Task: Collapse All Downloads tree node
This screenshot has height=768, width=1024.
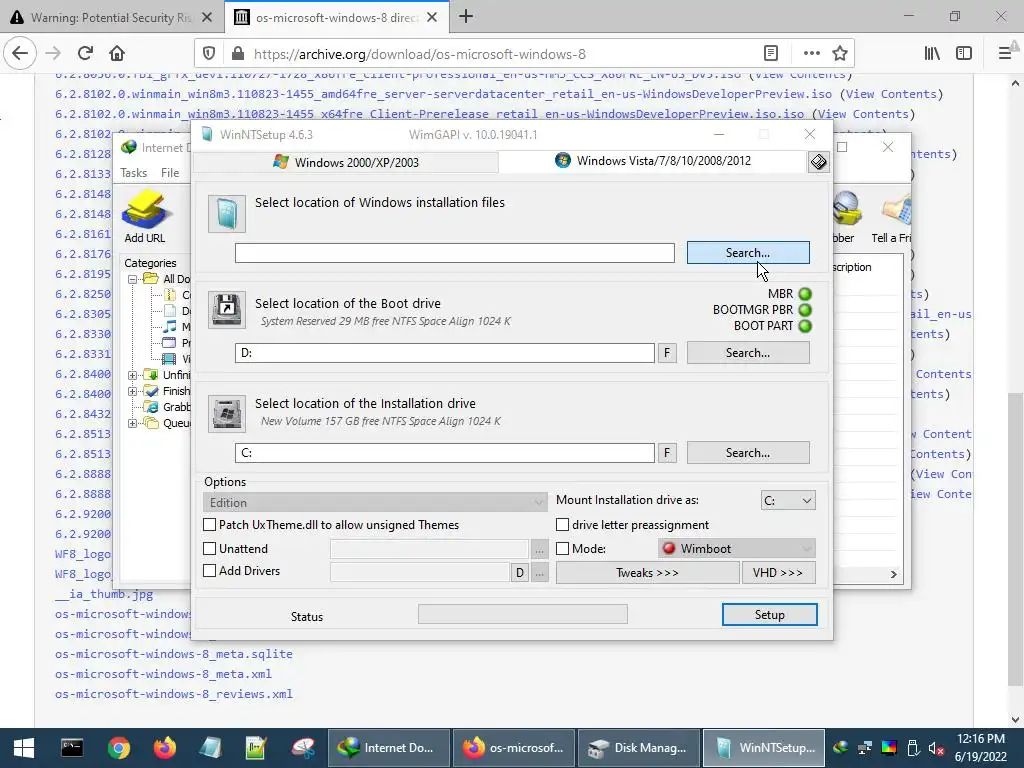Action: point(133,279)
